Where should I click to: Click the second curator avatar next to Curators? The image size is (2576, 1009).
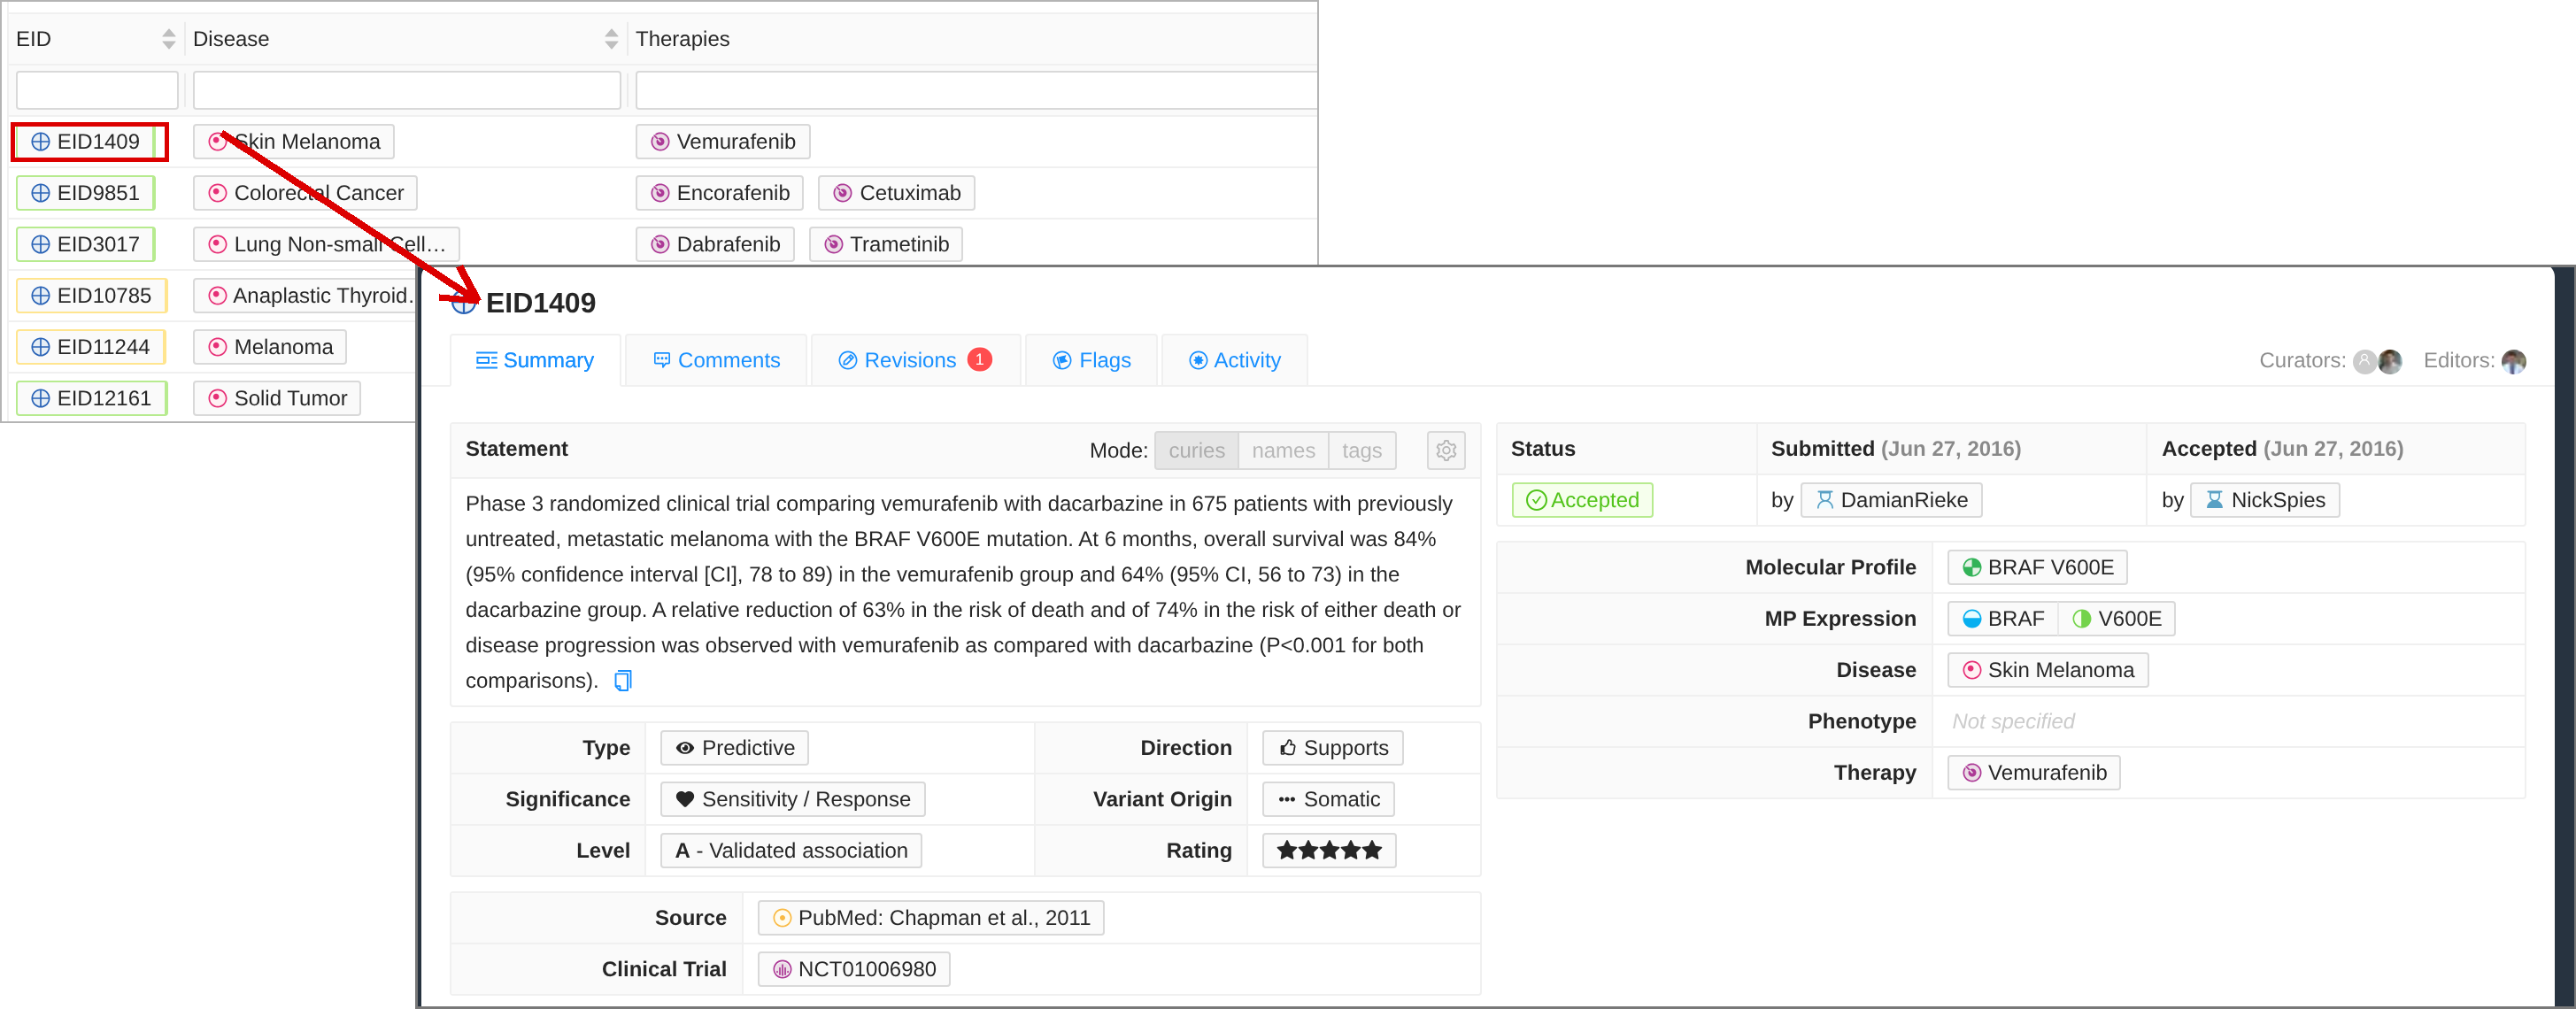[2390, 361]
